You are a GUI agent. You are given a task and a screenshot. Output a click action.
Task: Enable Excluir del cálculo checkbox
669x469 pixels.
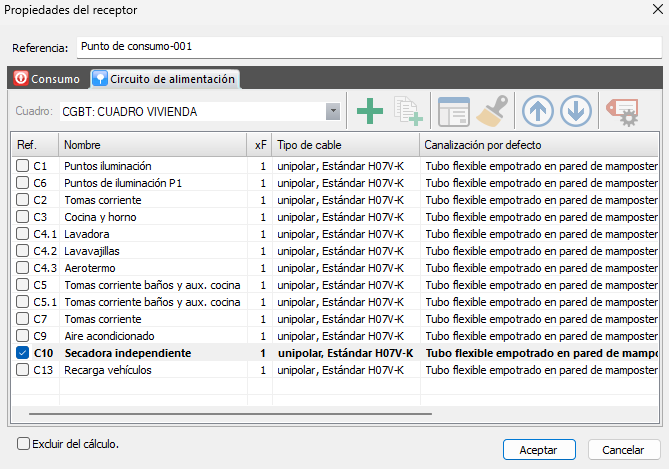pos(23,443)
